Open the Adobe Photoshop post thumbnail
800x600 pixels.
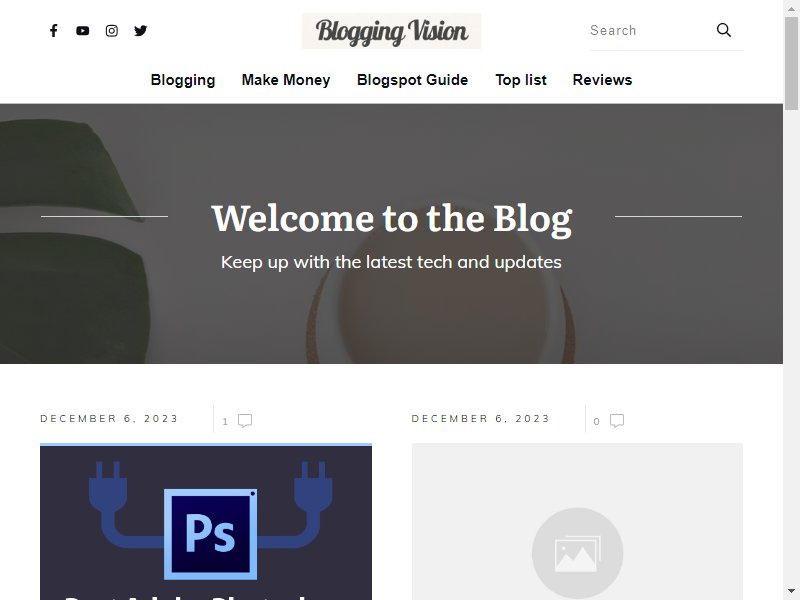click(206, 521)
